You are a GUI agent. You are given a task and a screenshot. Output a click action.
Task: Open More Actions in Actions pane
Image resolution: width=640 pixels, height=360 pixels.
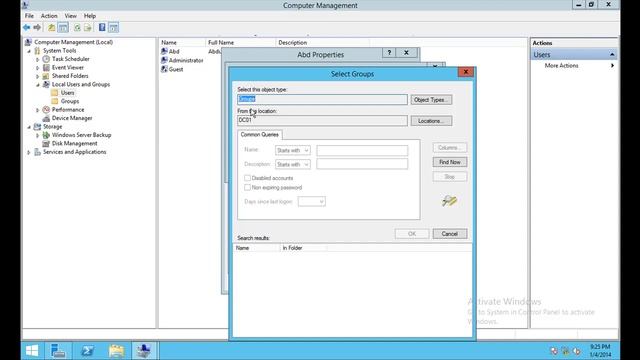tap(561, 66)
